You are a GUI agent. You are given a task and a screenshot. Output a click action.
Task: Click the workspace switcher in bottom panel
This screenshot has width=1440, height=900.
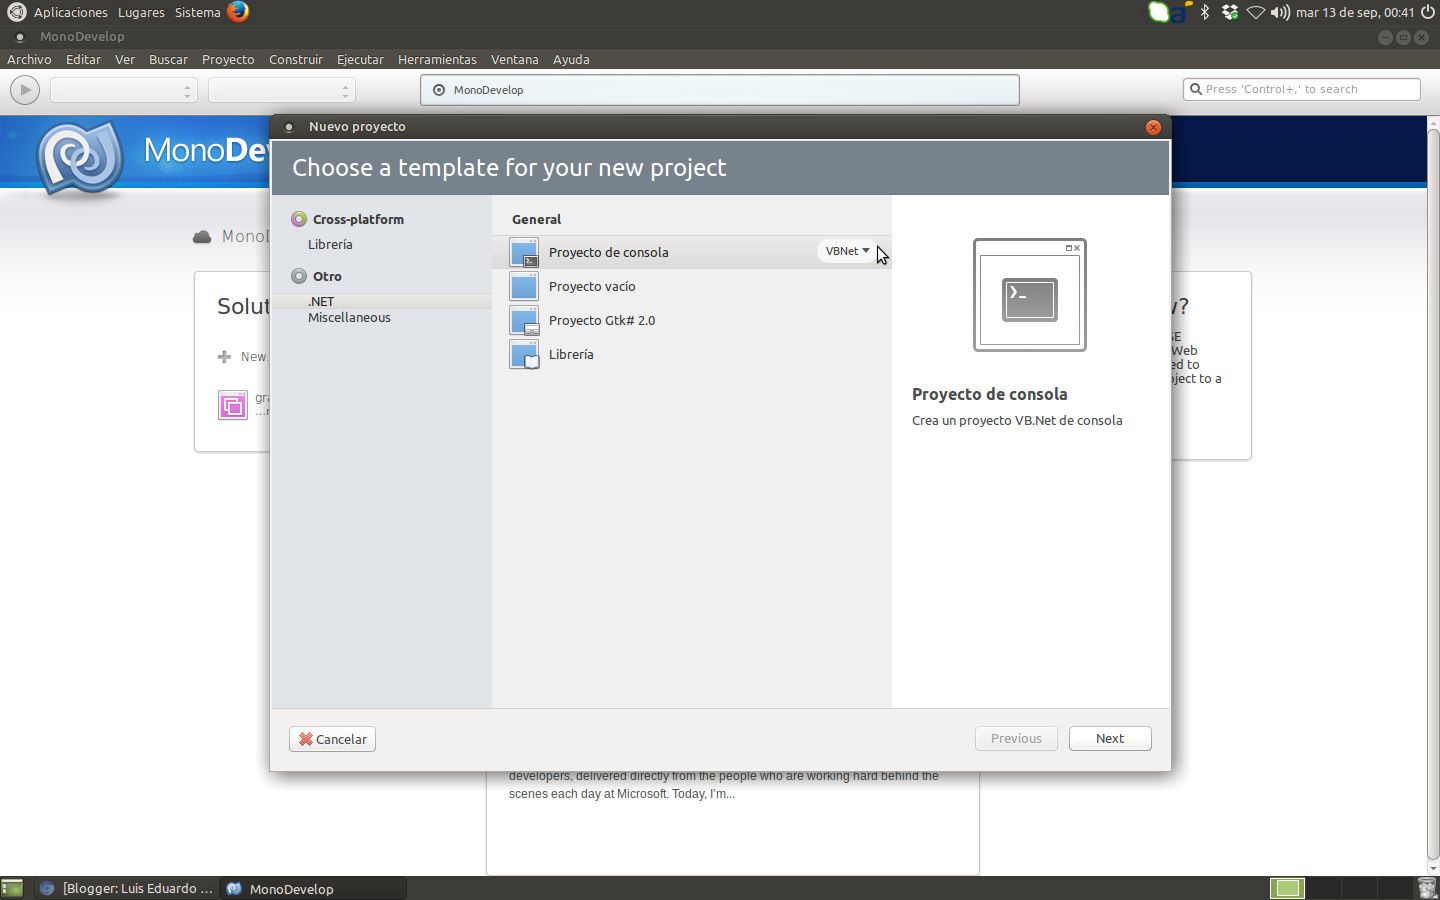pyautogui.click(x=1340, y=888)
